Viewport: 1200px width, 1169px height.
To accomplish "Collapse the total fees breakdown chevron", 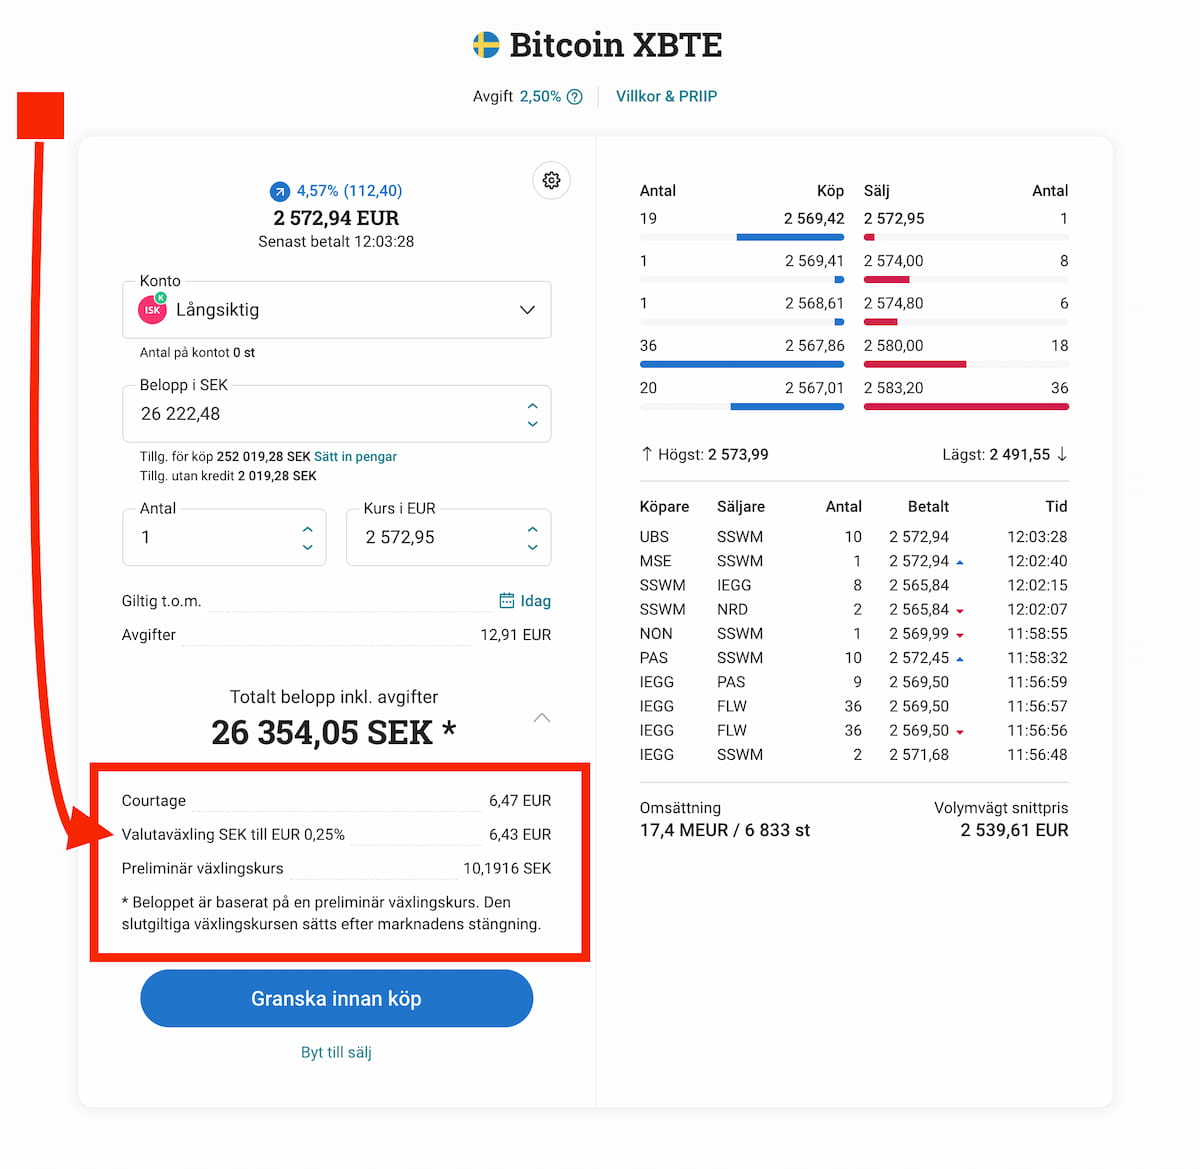I will 542,718.
